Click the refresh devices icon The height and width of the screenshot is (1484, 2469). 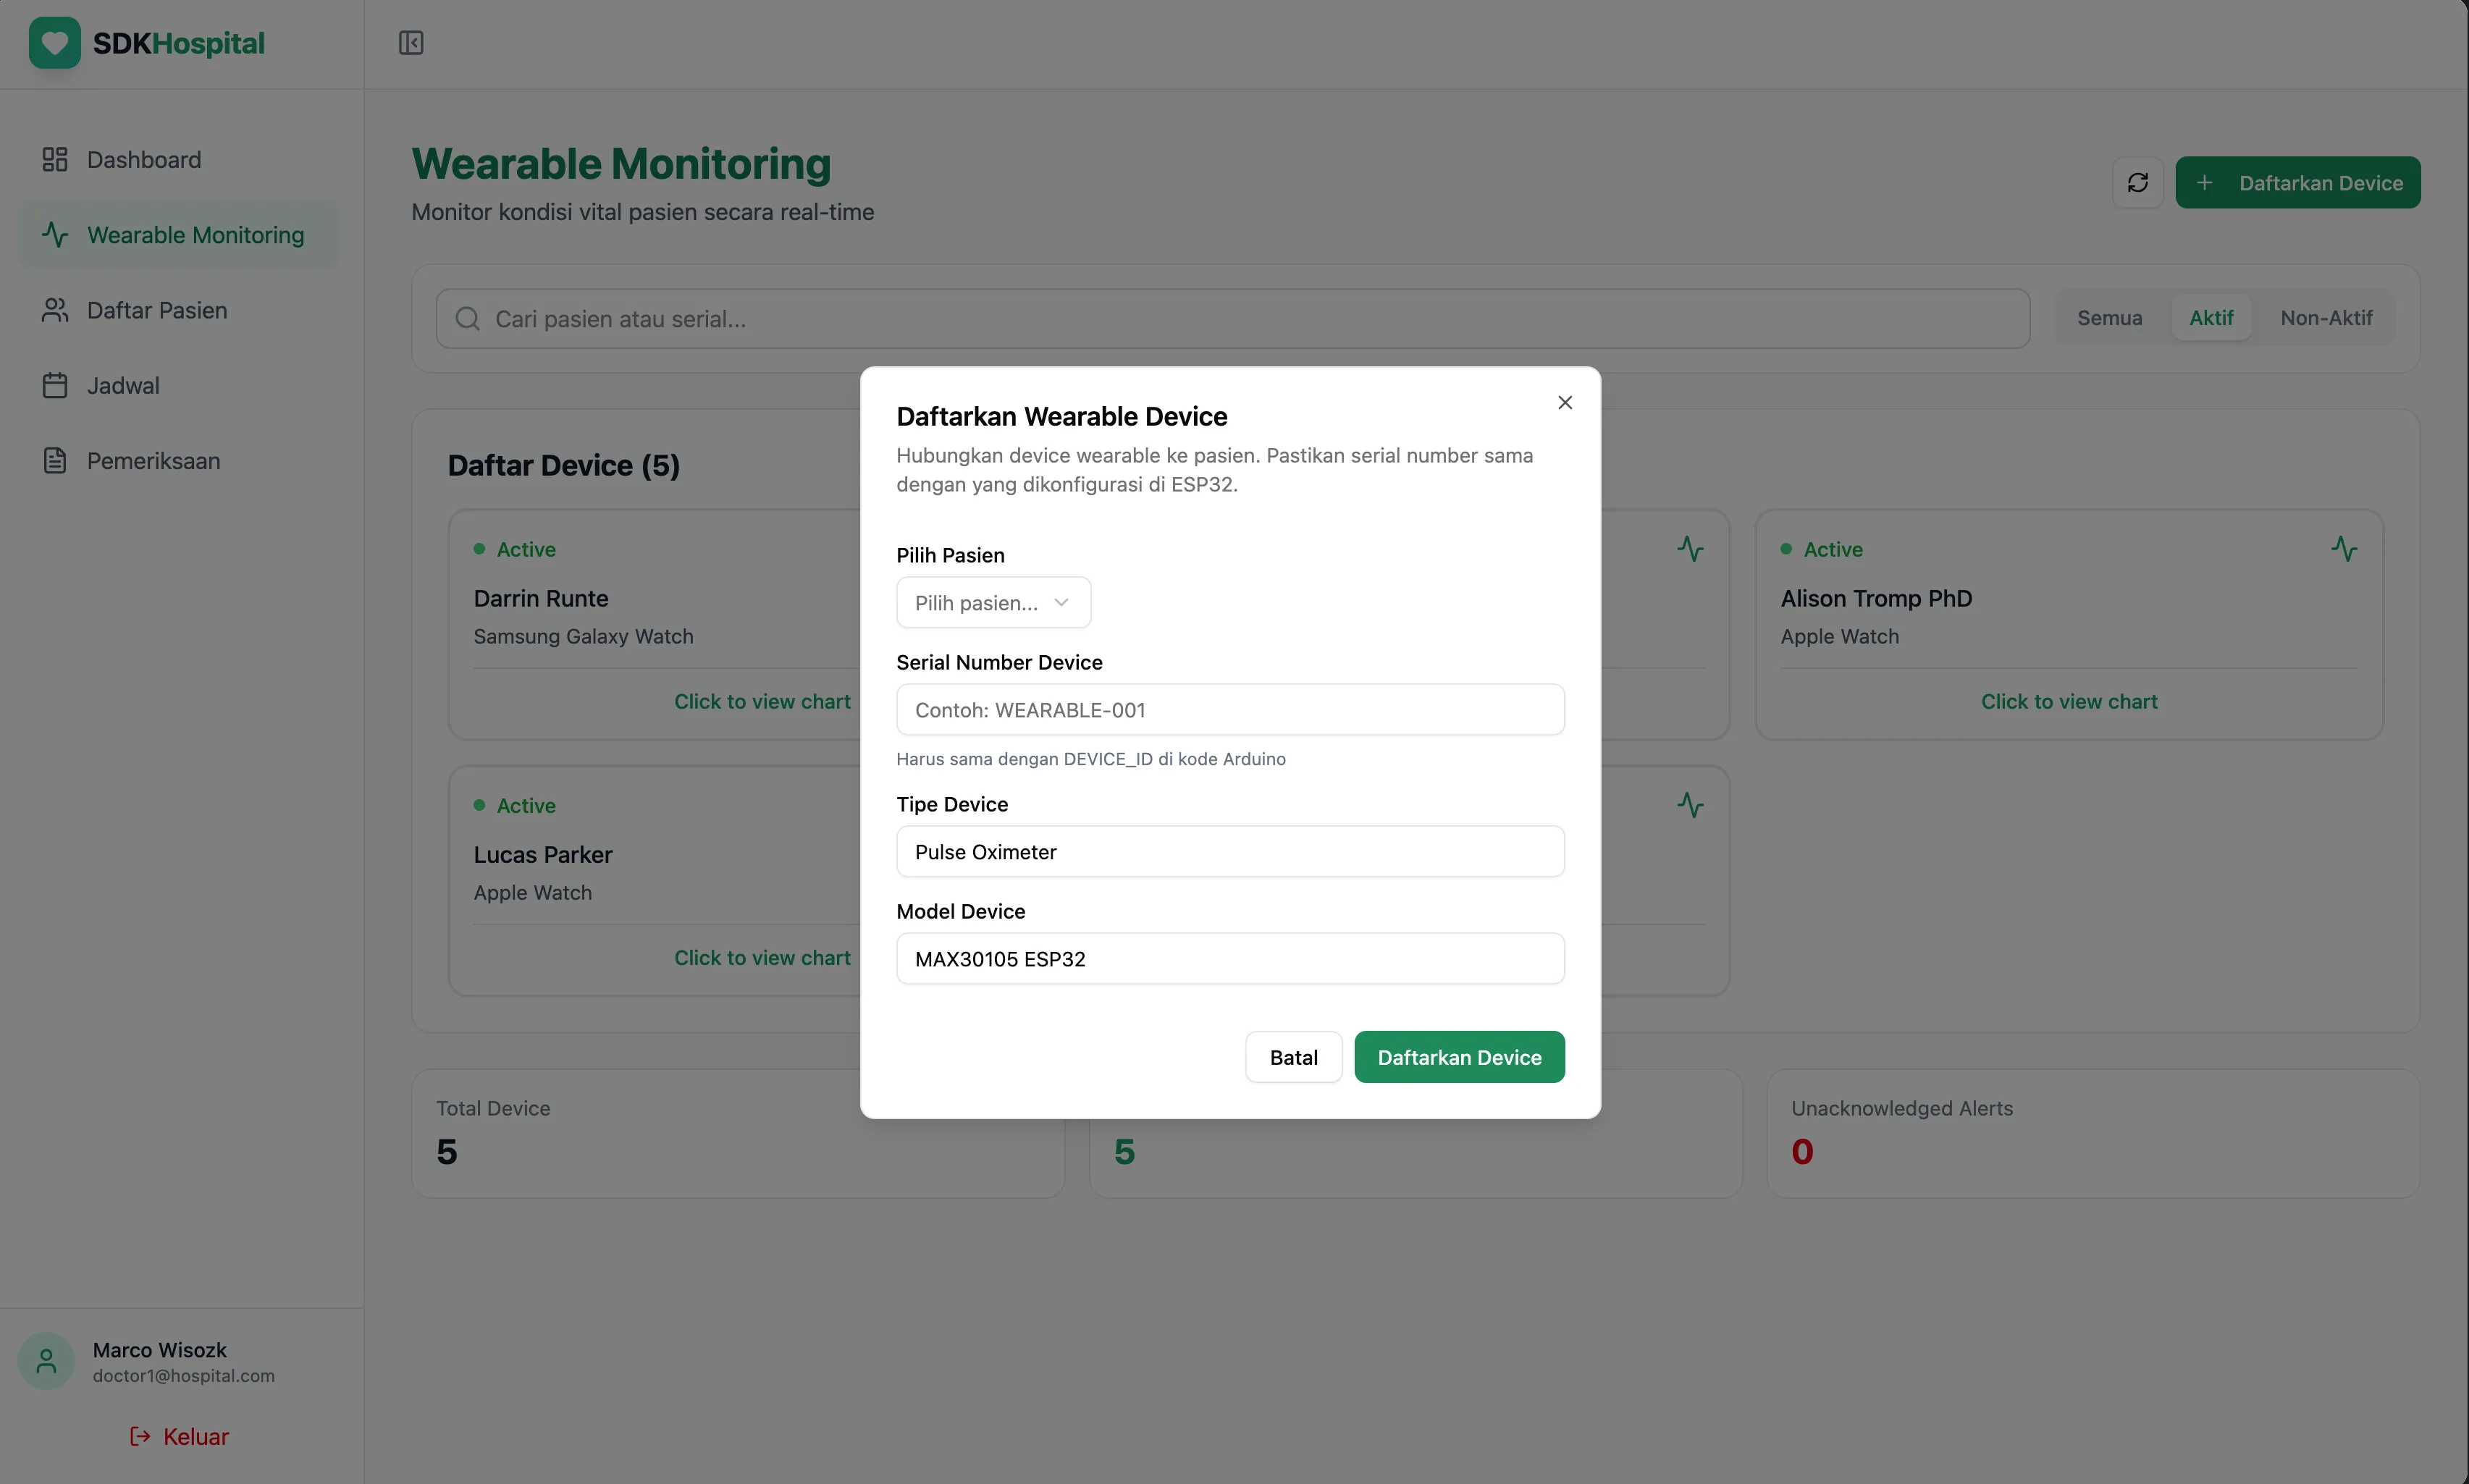(x=2138, y=182)
